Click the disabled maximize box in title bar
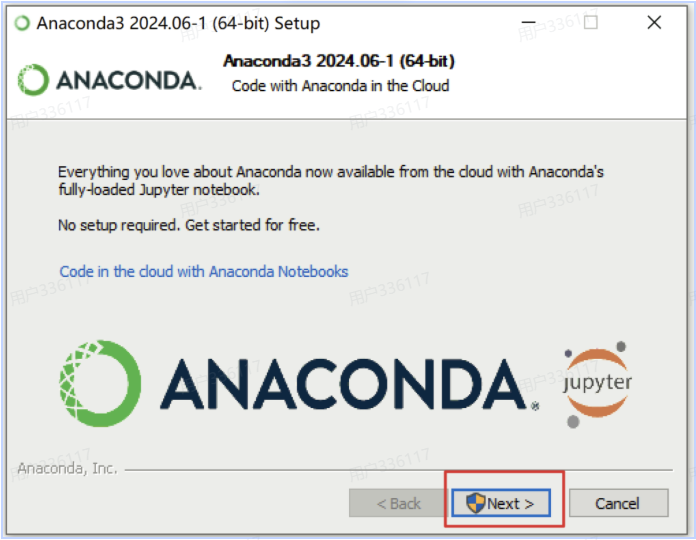This screenshot has width=696, height=540. [x=590, y=22]
